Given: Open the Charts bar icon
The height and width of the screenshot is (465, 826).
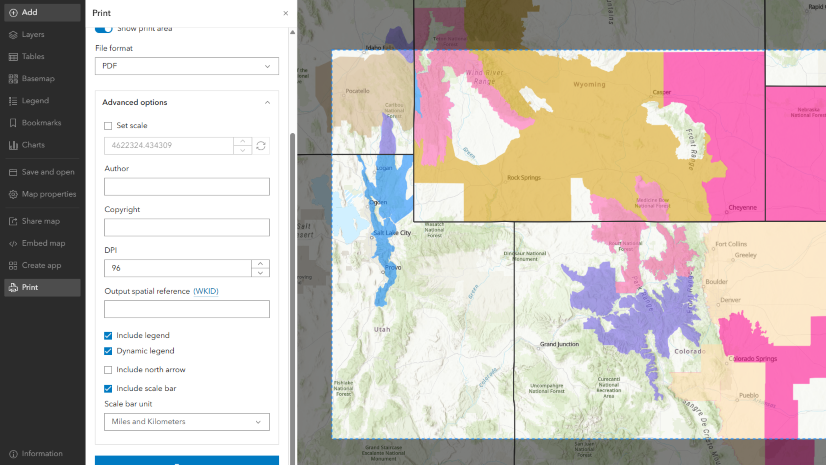Looking at the screenshot, I should [13, 145].
